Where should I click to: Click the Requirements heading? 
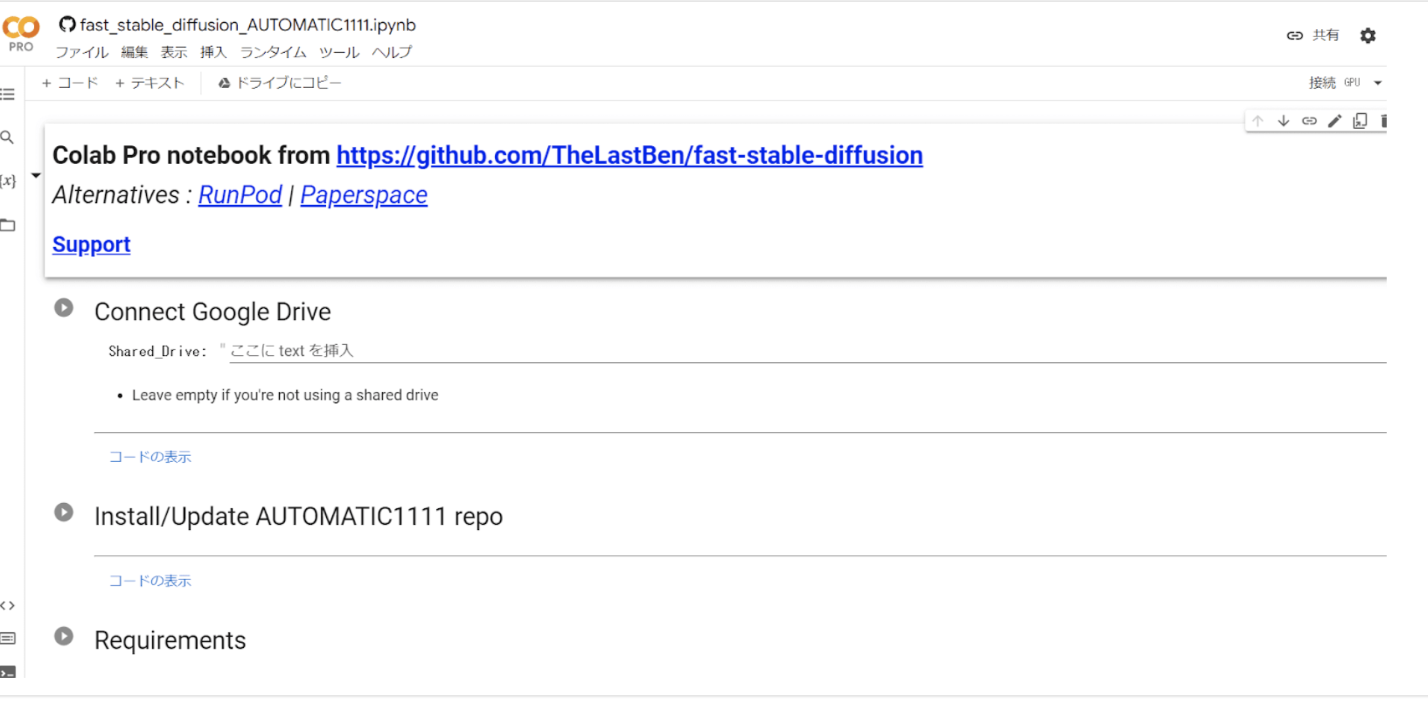[170, 640]
